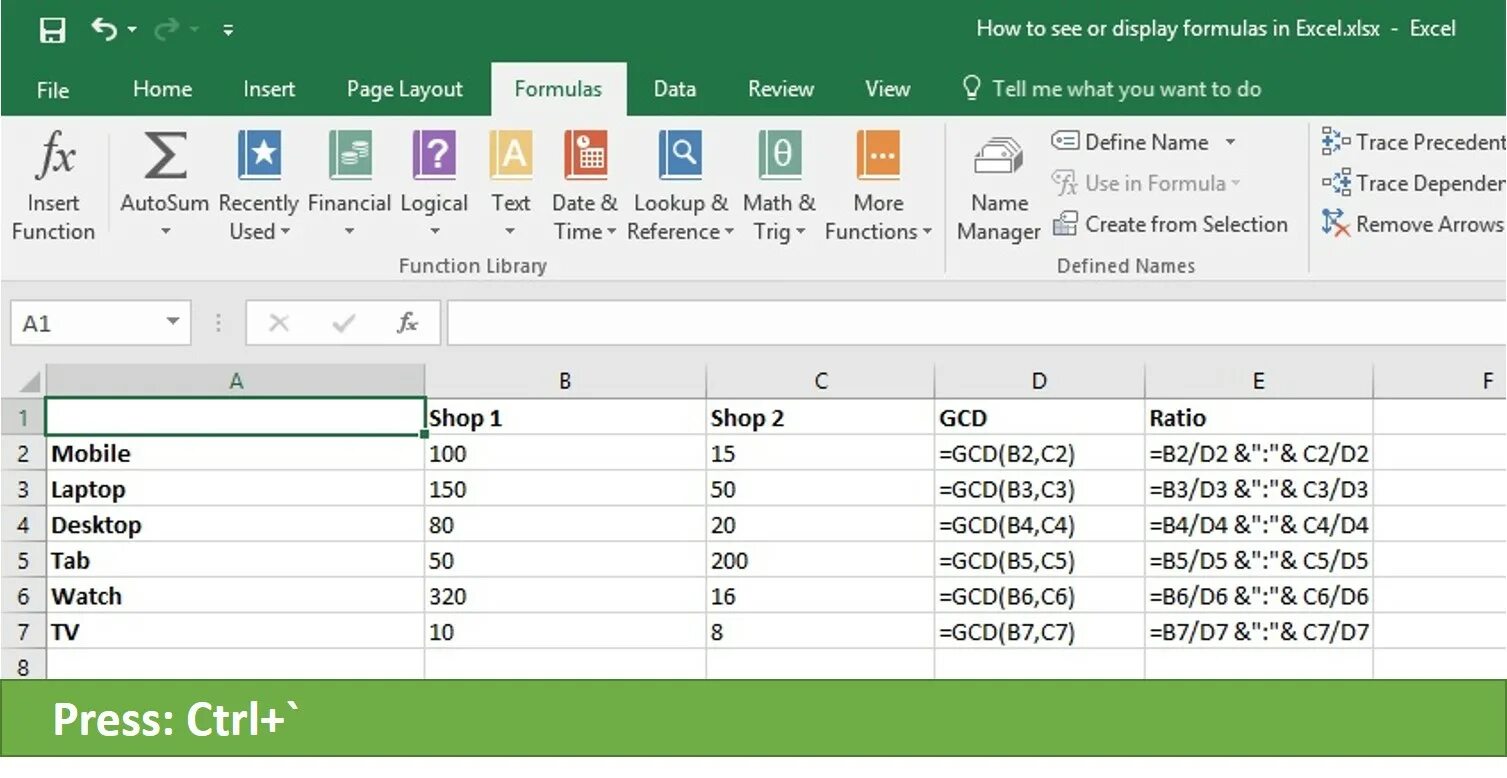1507x778 pixels.
Task: Select the =GCD(B2,C2) cell
Action: click(x=1040, y=454)
